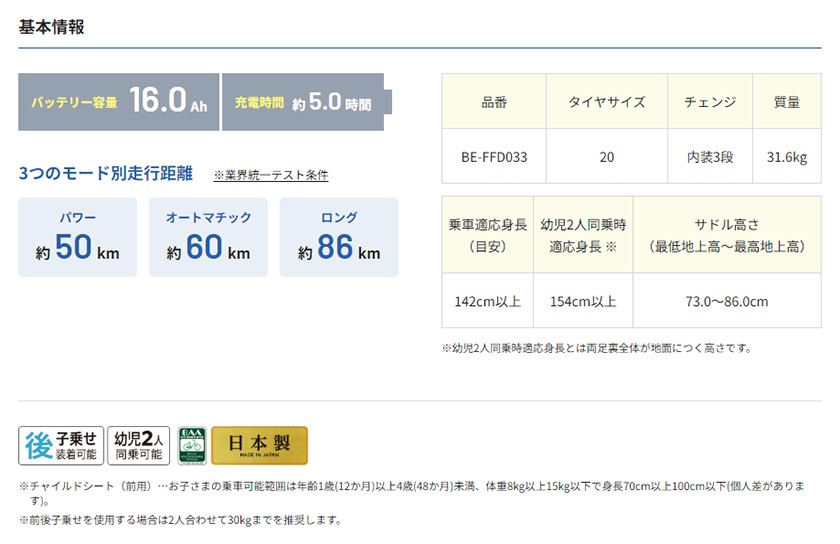Click the サドル高さ header cell
Image resolution: width=840 pixels, height=544 pixels.
pyautogui.click(x=727, y=235)
